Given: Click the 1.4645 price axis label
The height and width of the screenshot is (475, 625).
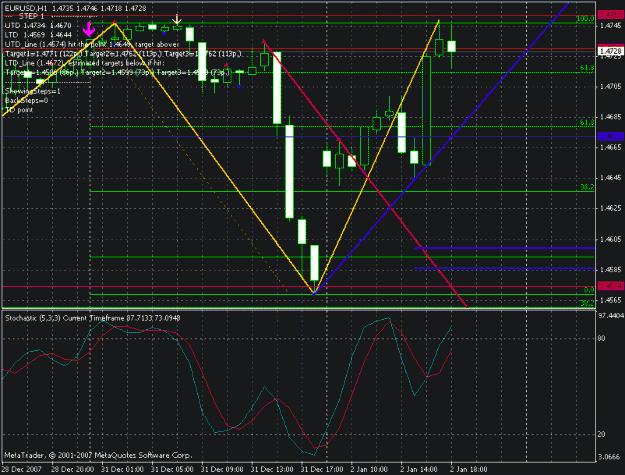Looking at the screenshot, I should click(610, 178).
